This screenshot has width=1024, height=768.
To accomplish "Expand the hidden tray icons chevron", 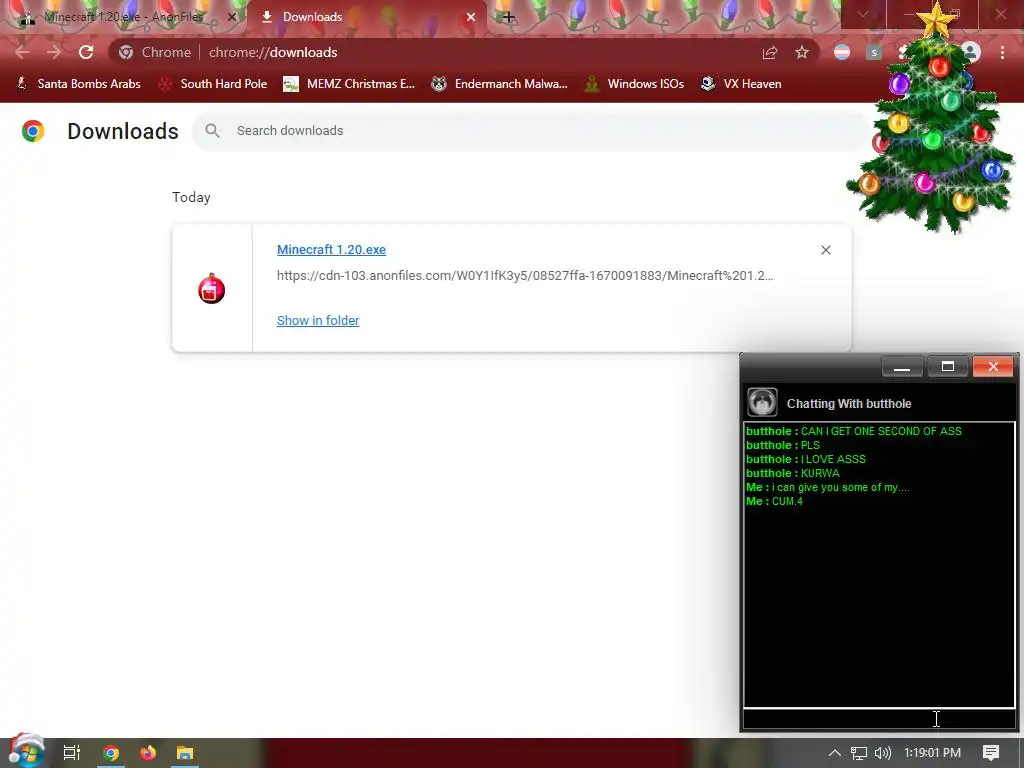I will pyautogui.click(x=834, y=753).
